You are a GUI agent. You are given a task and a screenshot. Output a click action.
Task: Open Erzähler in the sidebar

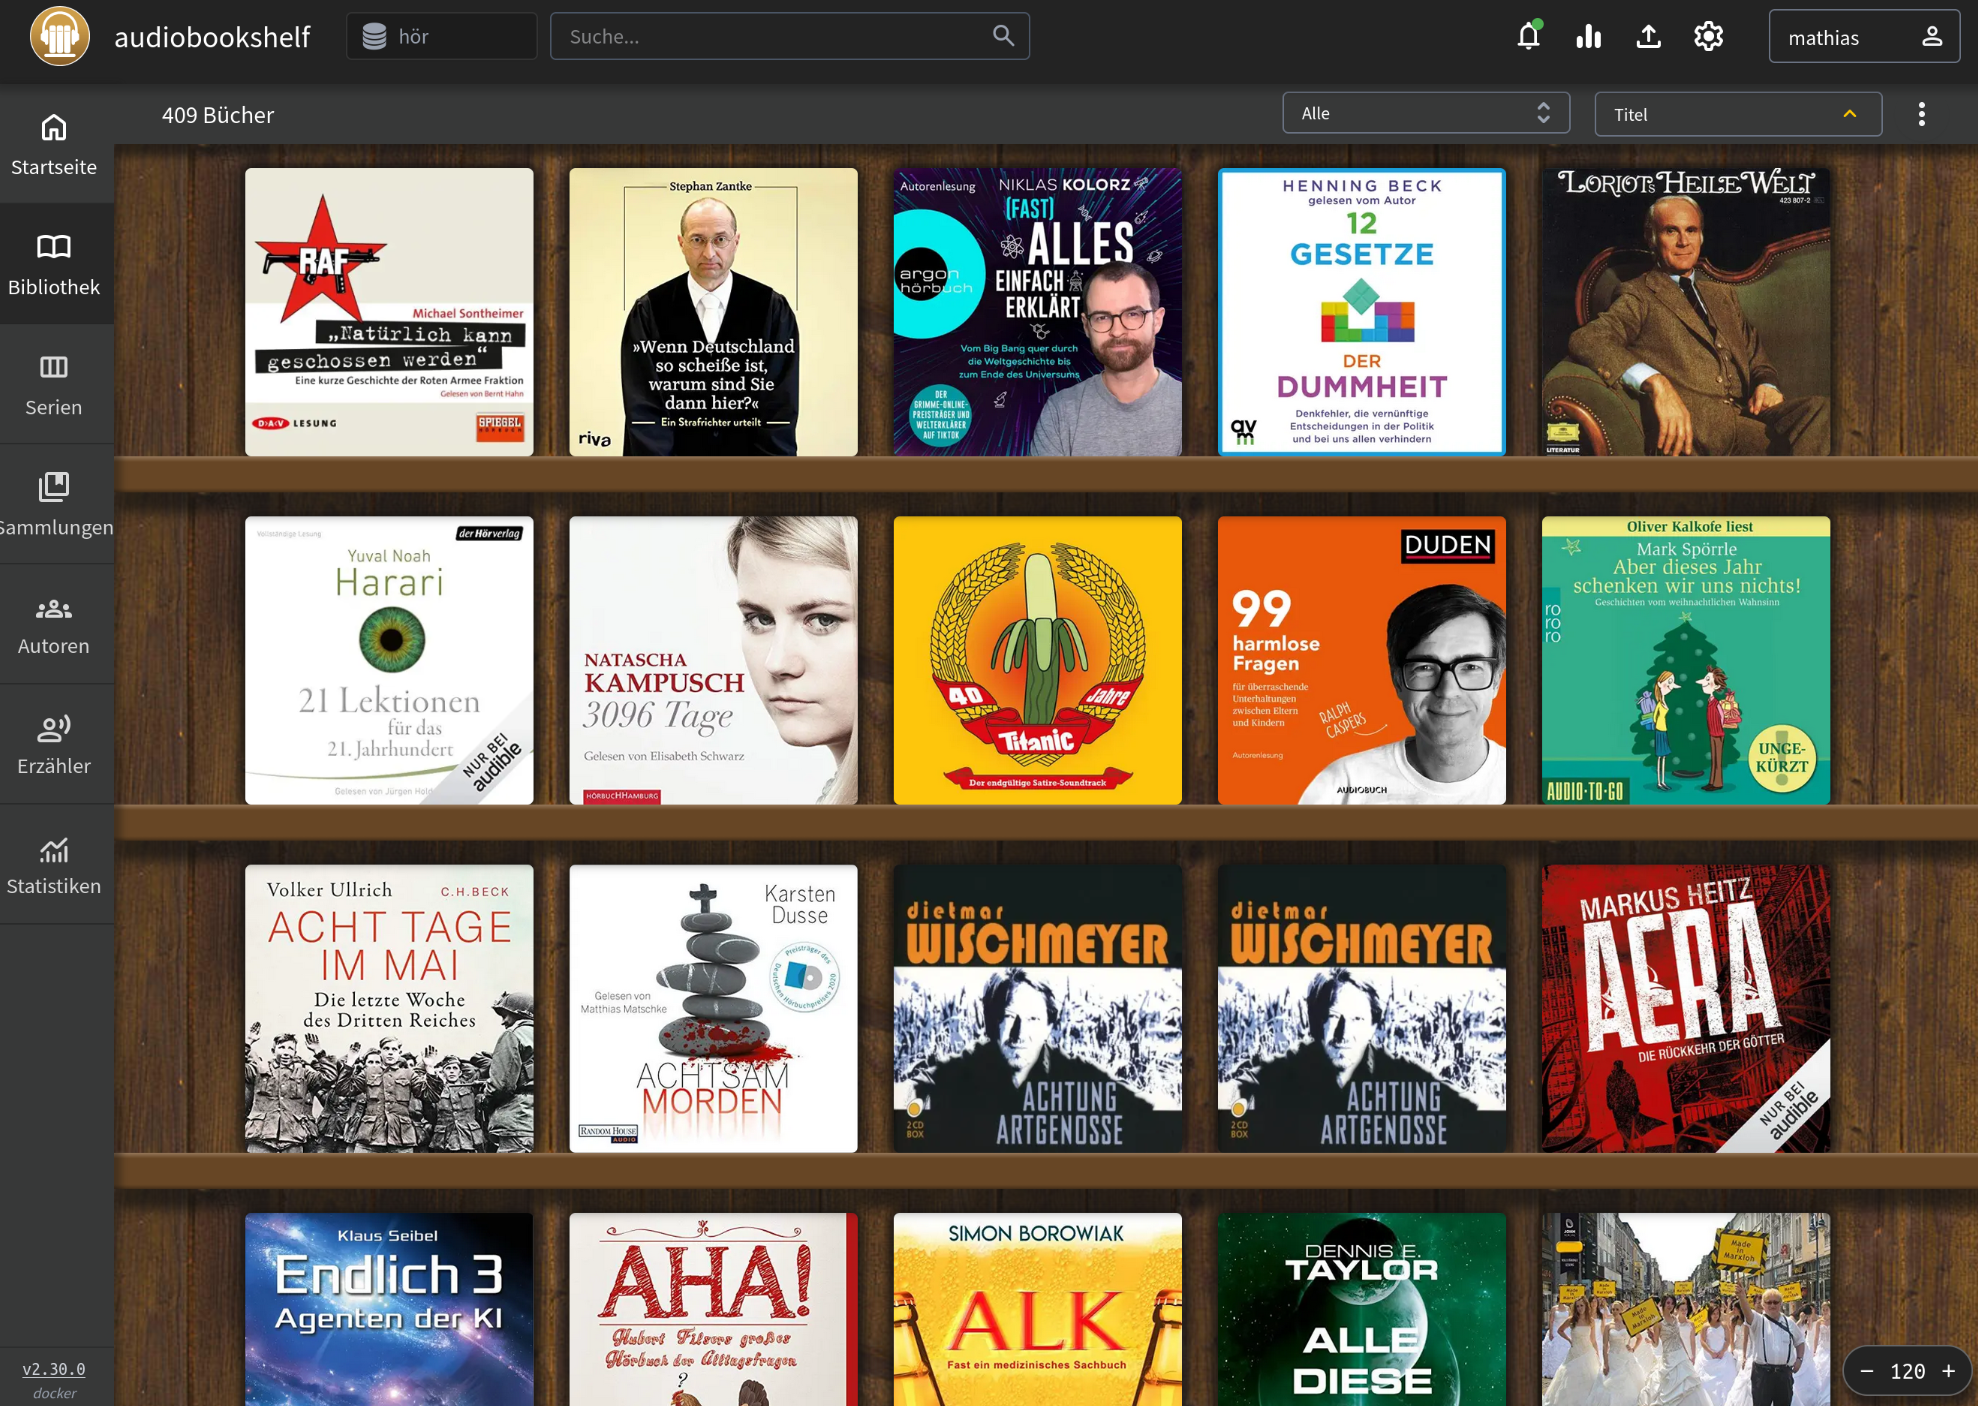point(54,744)
